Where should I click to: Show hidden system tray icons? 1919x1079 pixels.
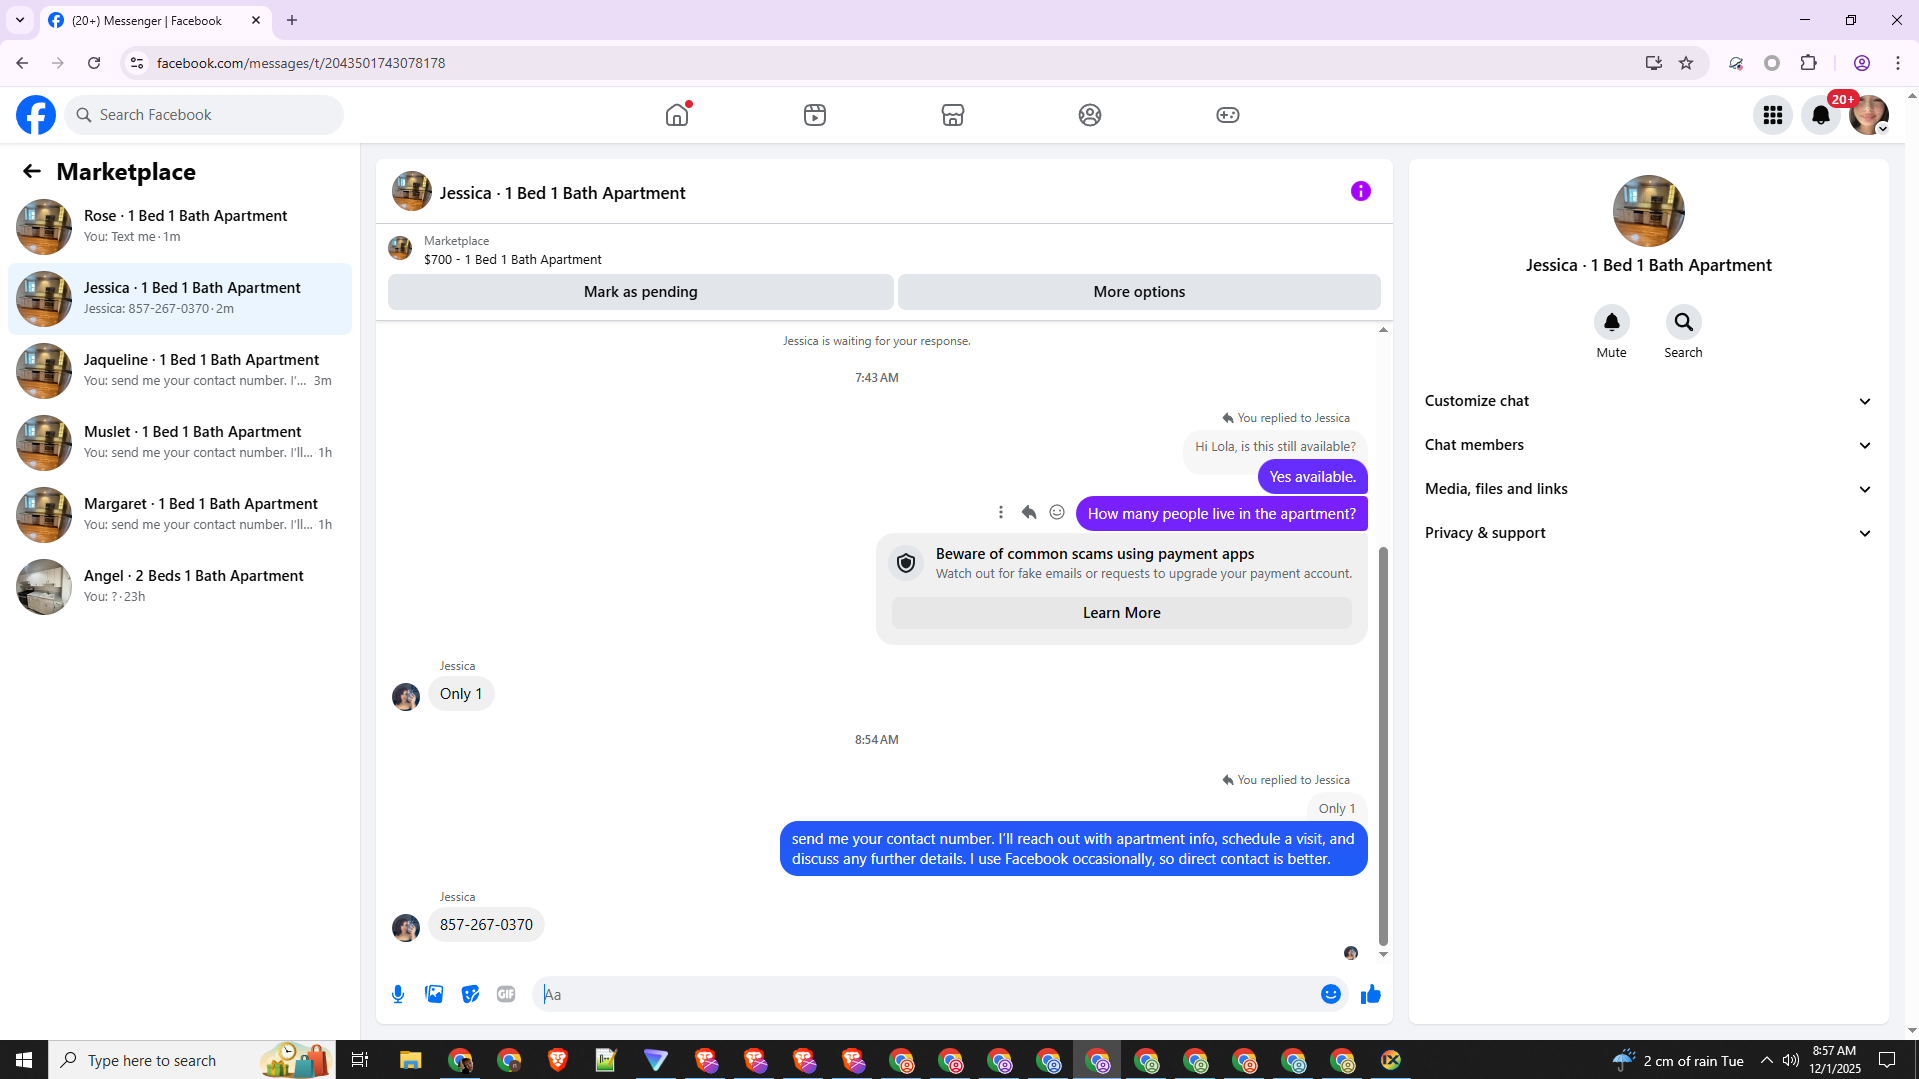(1767, 1060)
